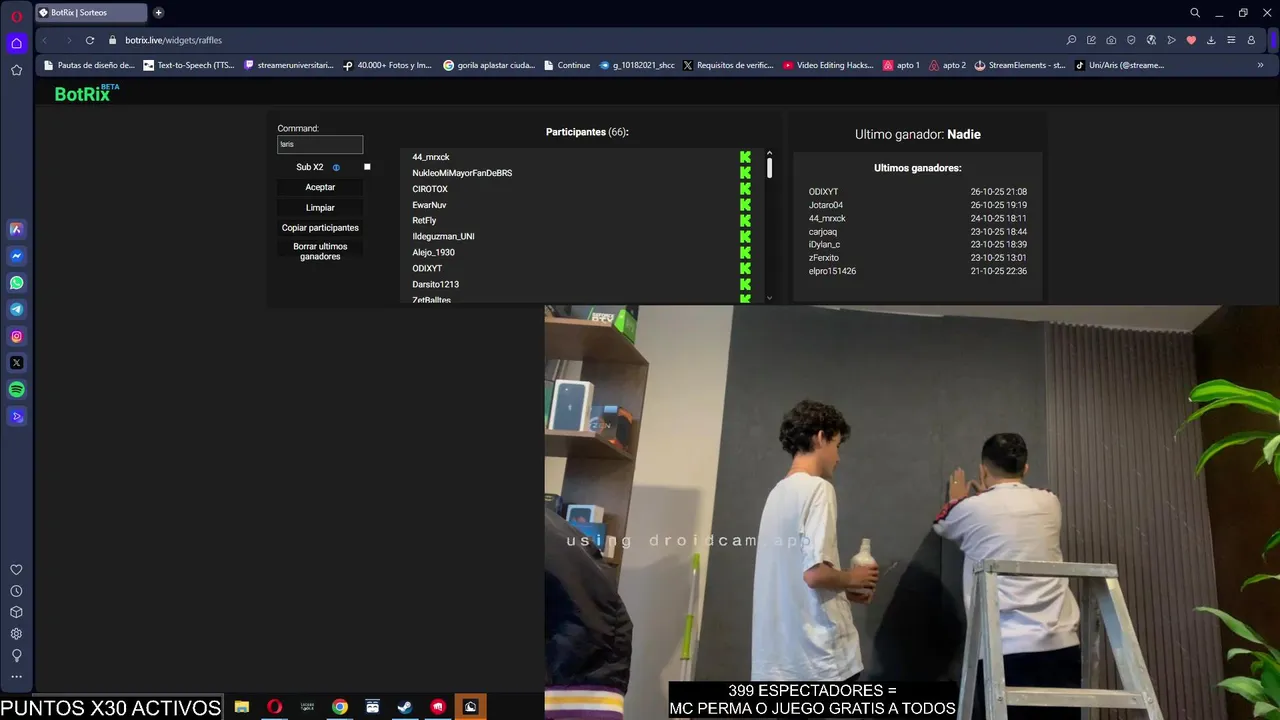Go back to previous page

[x=44, y=40]
